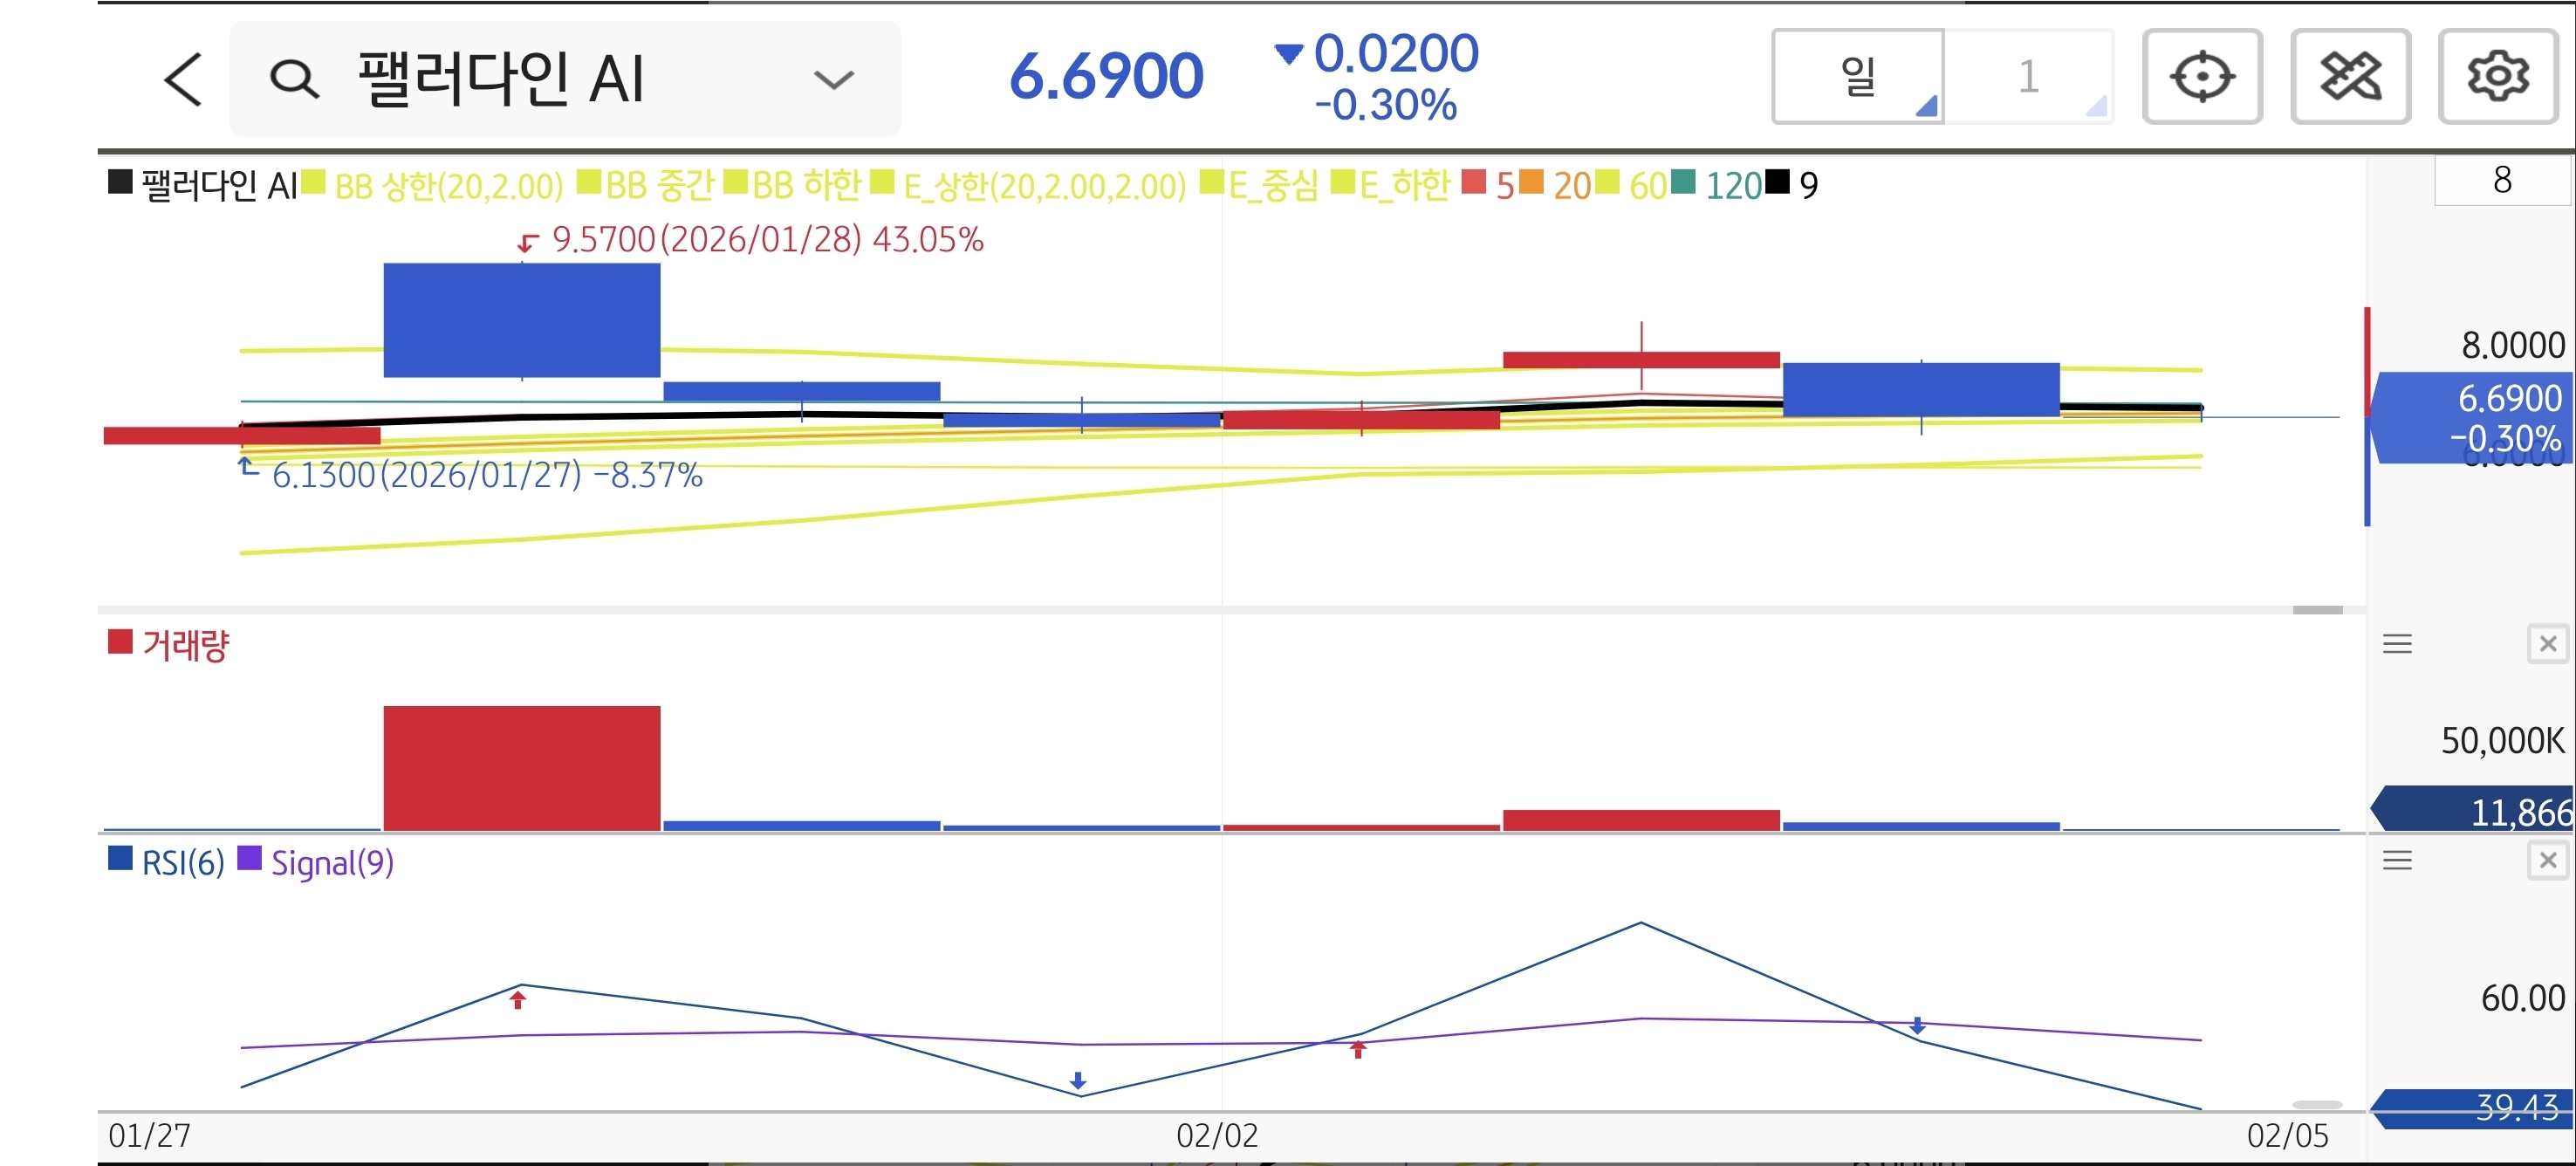Viewport: 2576px width, 1166px height.
Task: Close the RSI indicator panel
Action: point(2547,860)
